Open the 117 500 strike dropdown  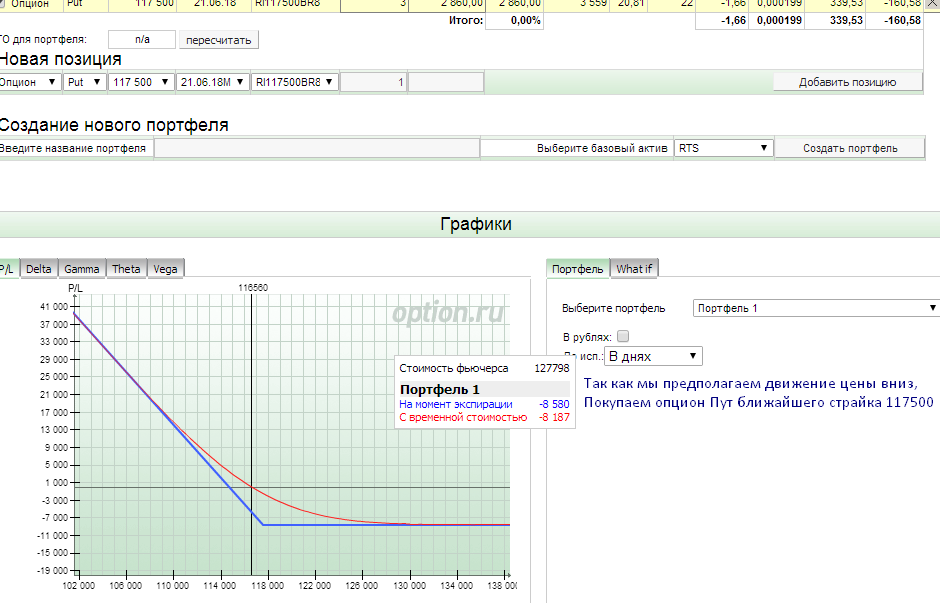tap(141, 82)
